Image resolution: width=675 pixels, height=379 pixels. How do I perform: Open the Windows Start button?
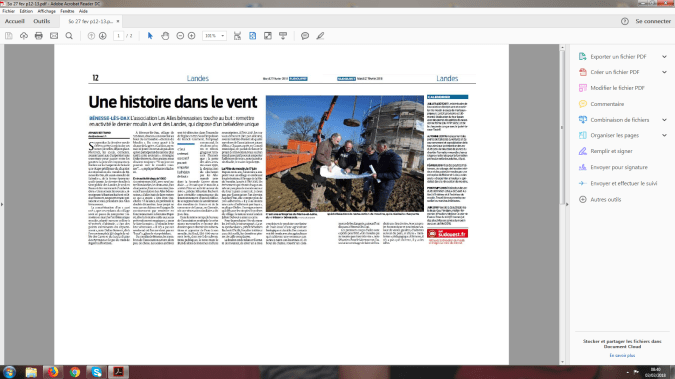9,372
